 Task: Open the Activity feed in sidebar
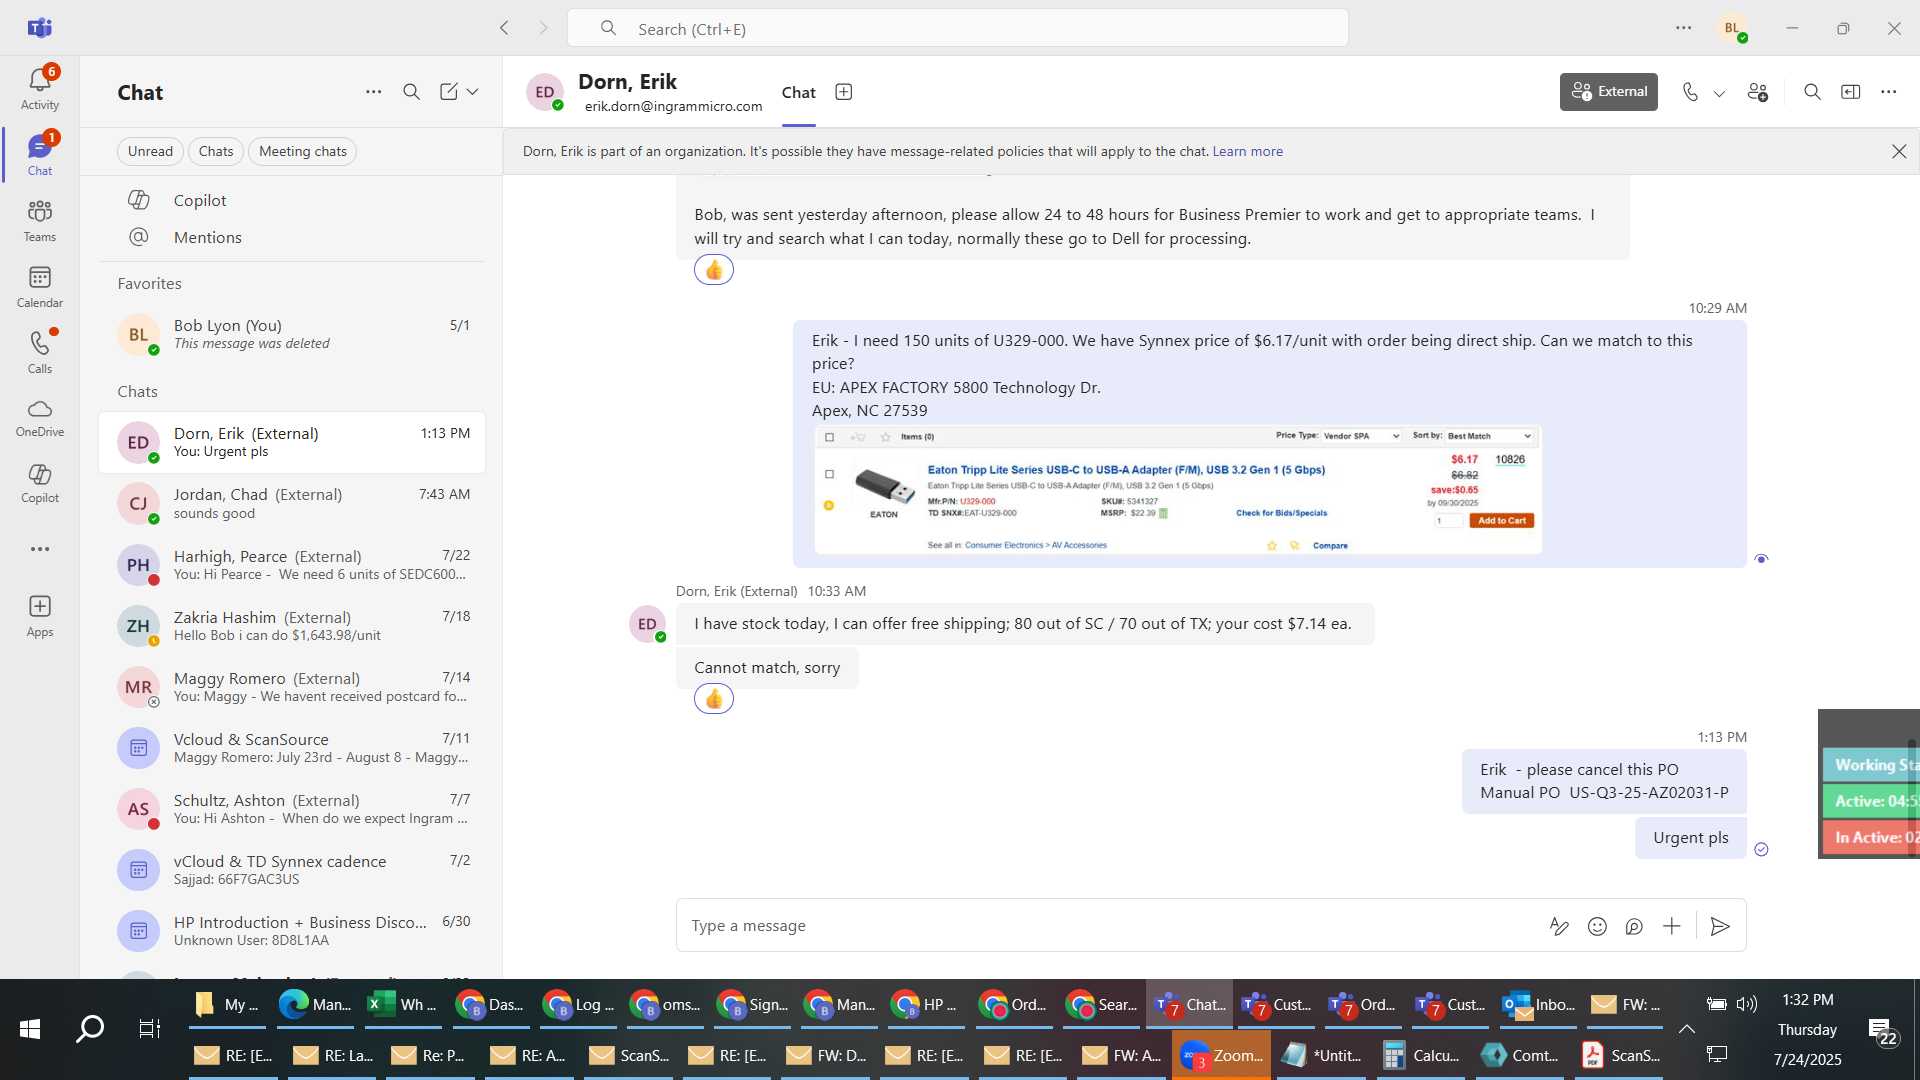click(40, 88)
